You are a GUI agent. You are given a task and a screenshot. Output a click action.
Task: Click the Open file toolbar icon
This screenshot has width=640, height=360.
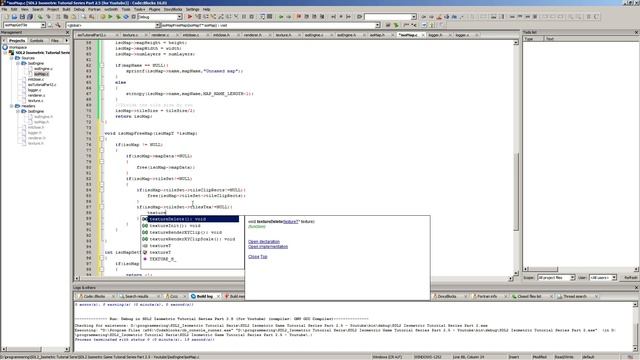coord(14,17)
